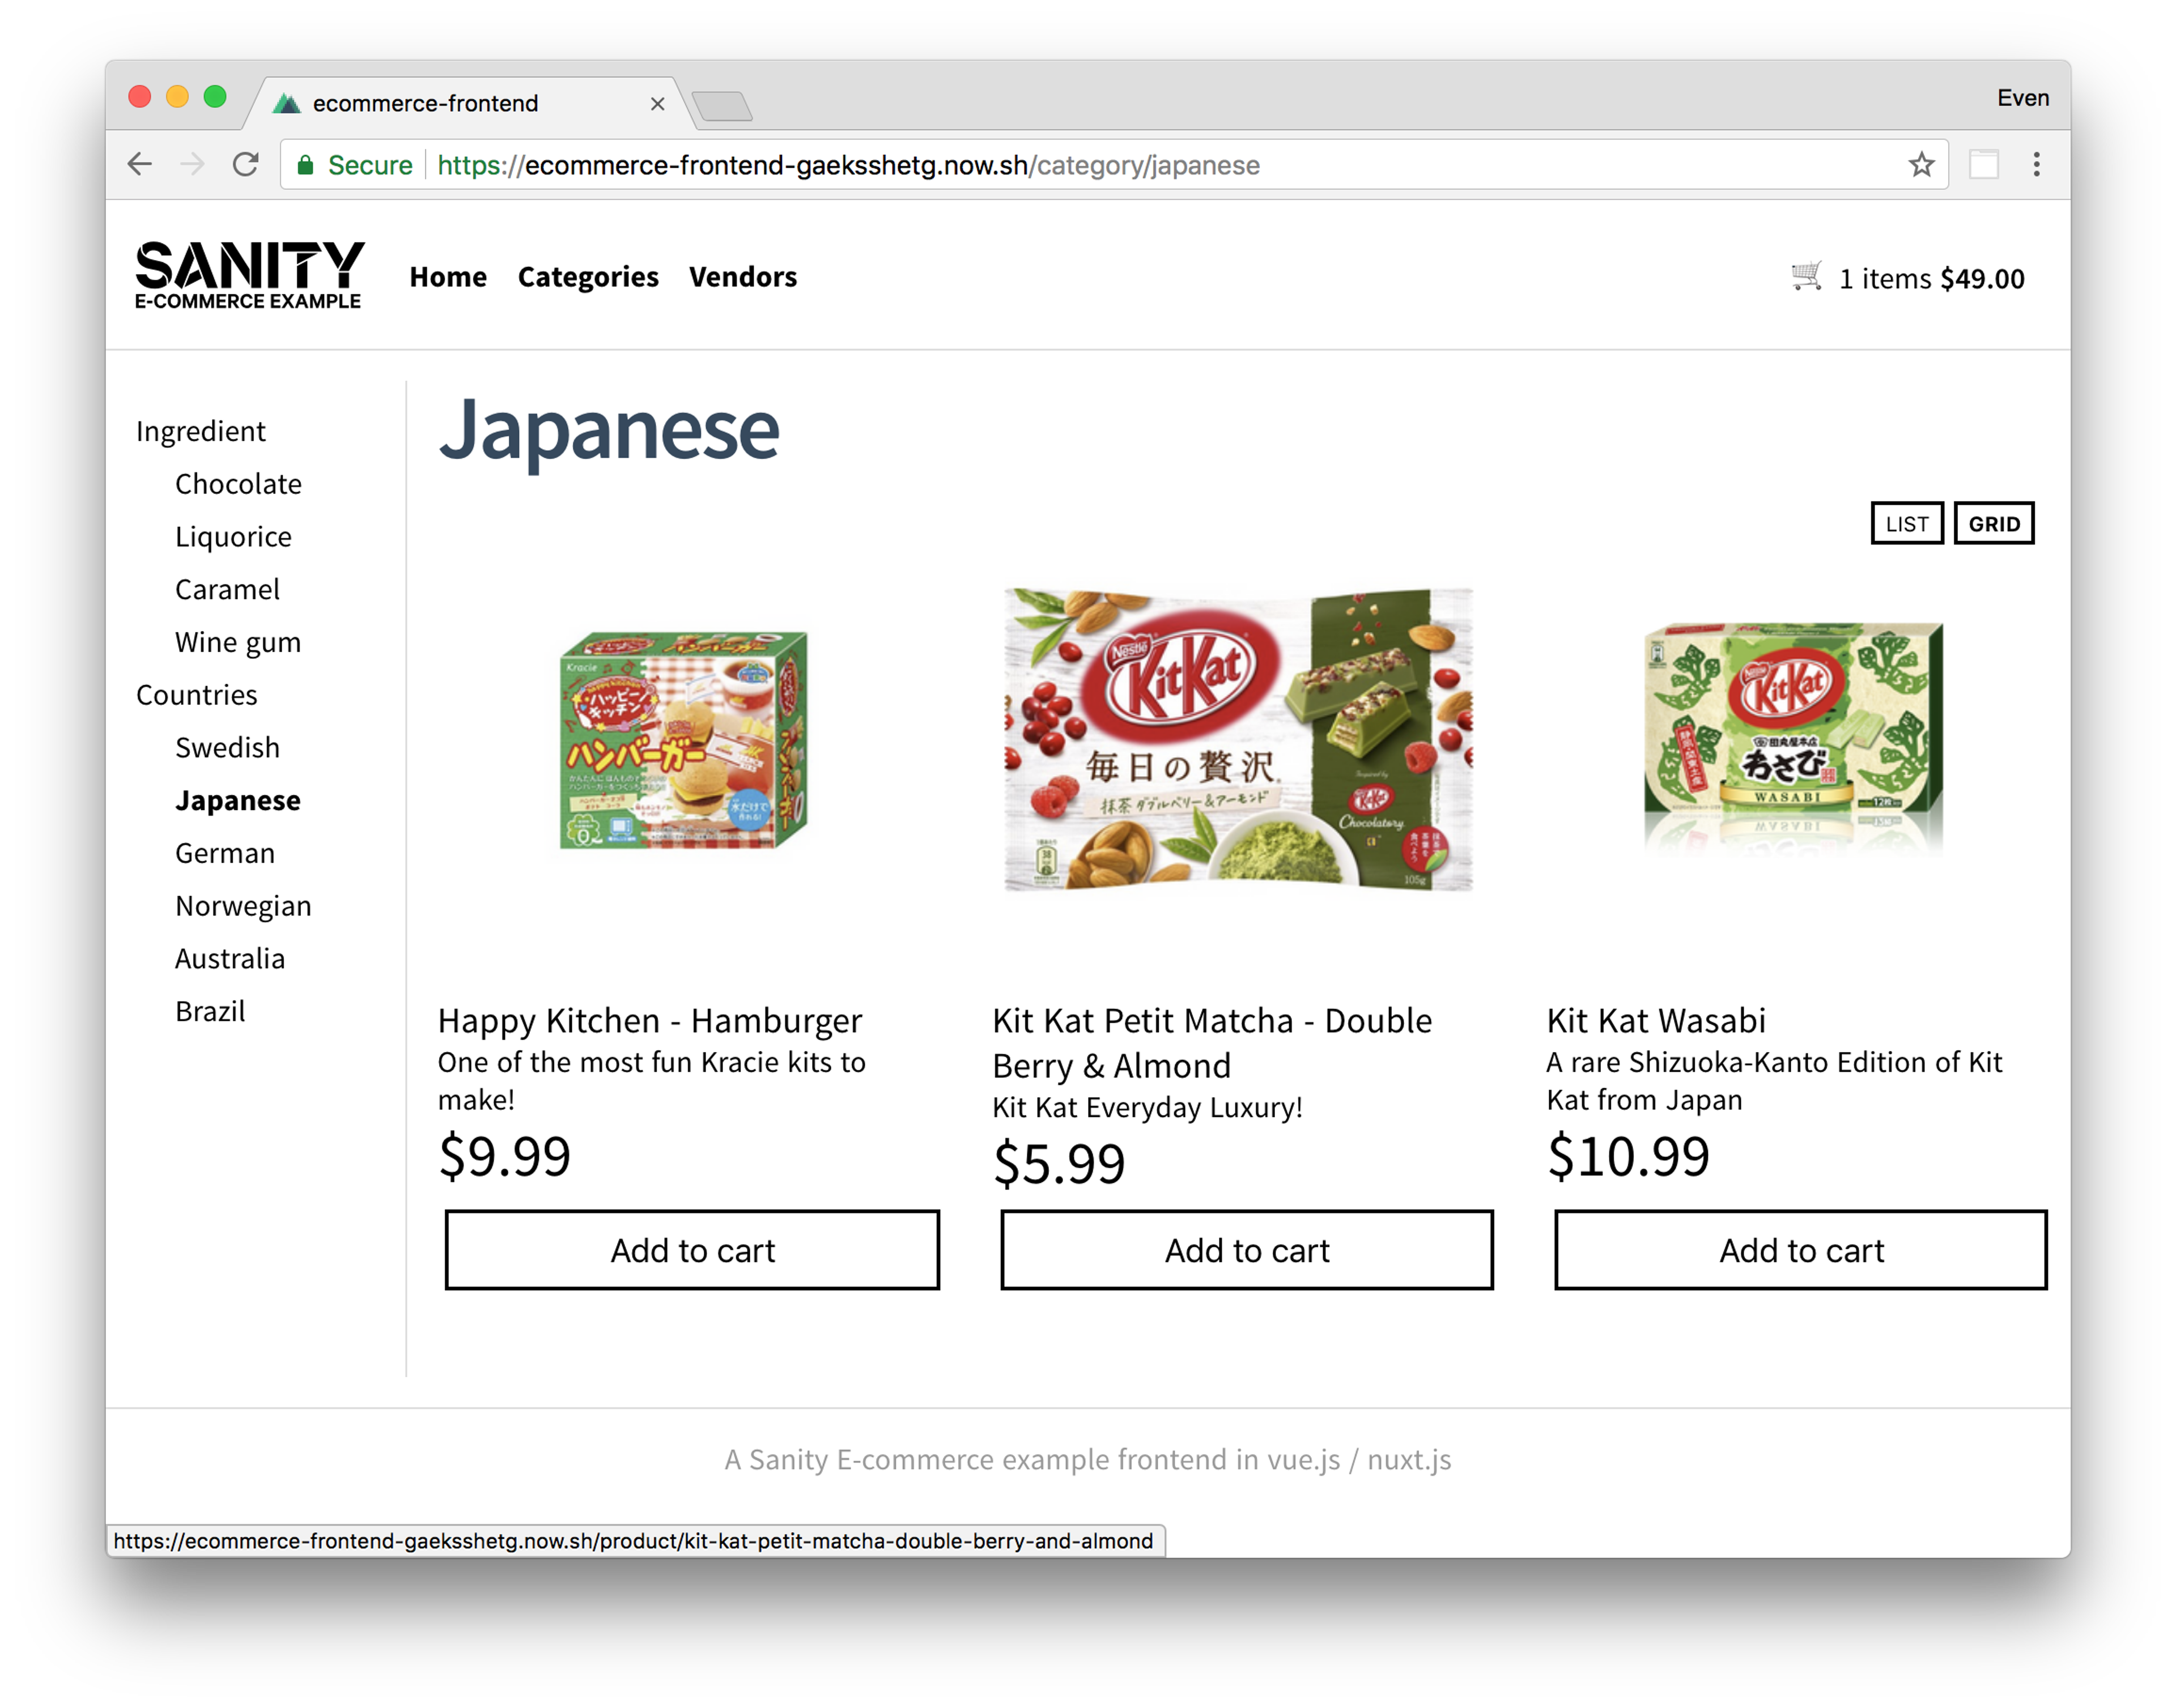
Task: Switch to GRID view
Action: point(1994,522)
